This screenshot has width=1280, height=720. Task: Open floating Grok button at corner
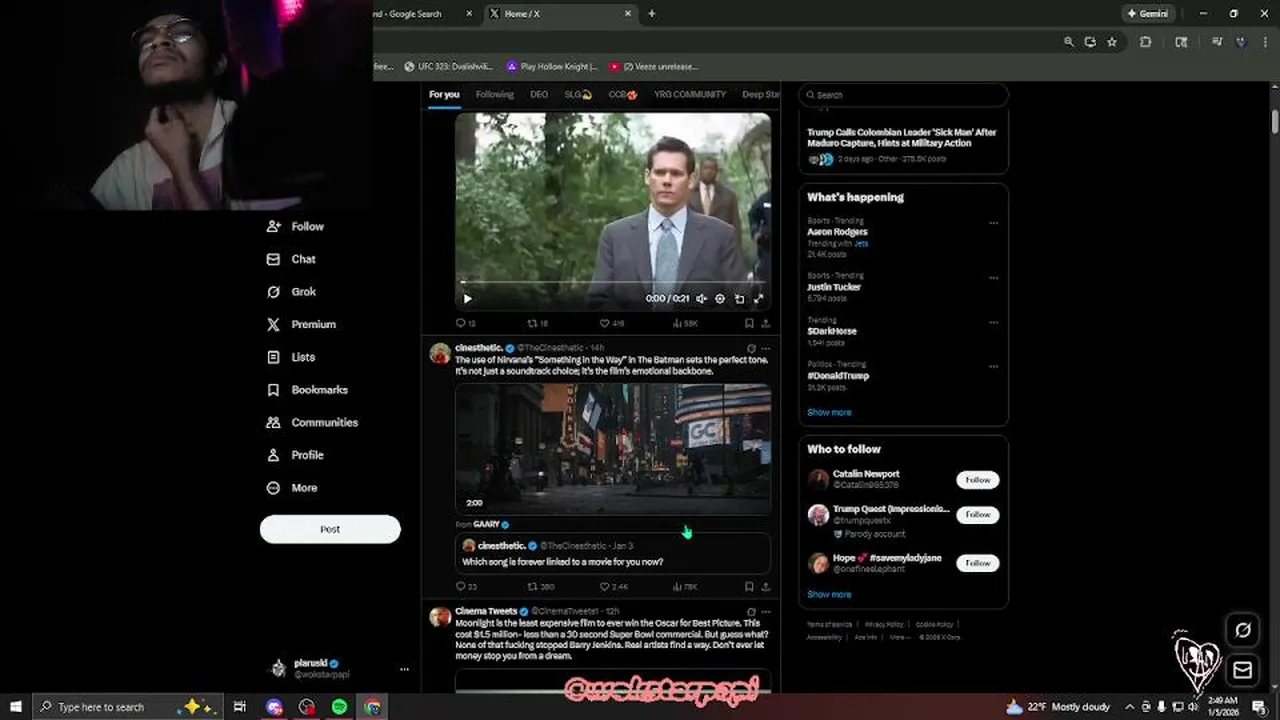point(1243,630)
